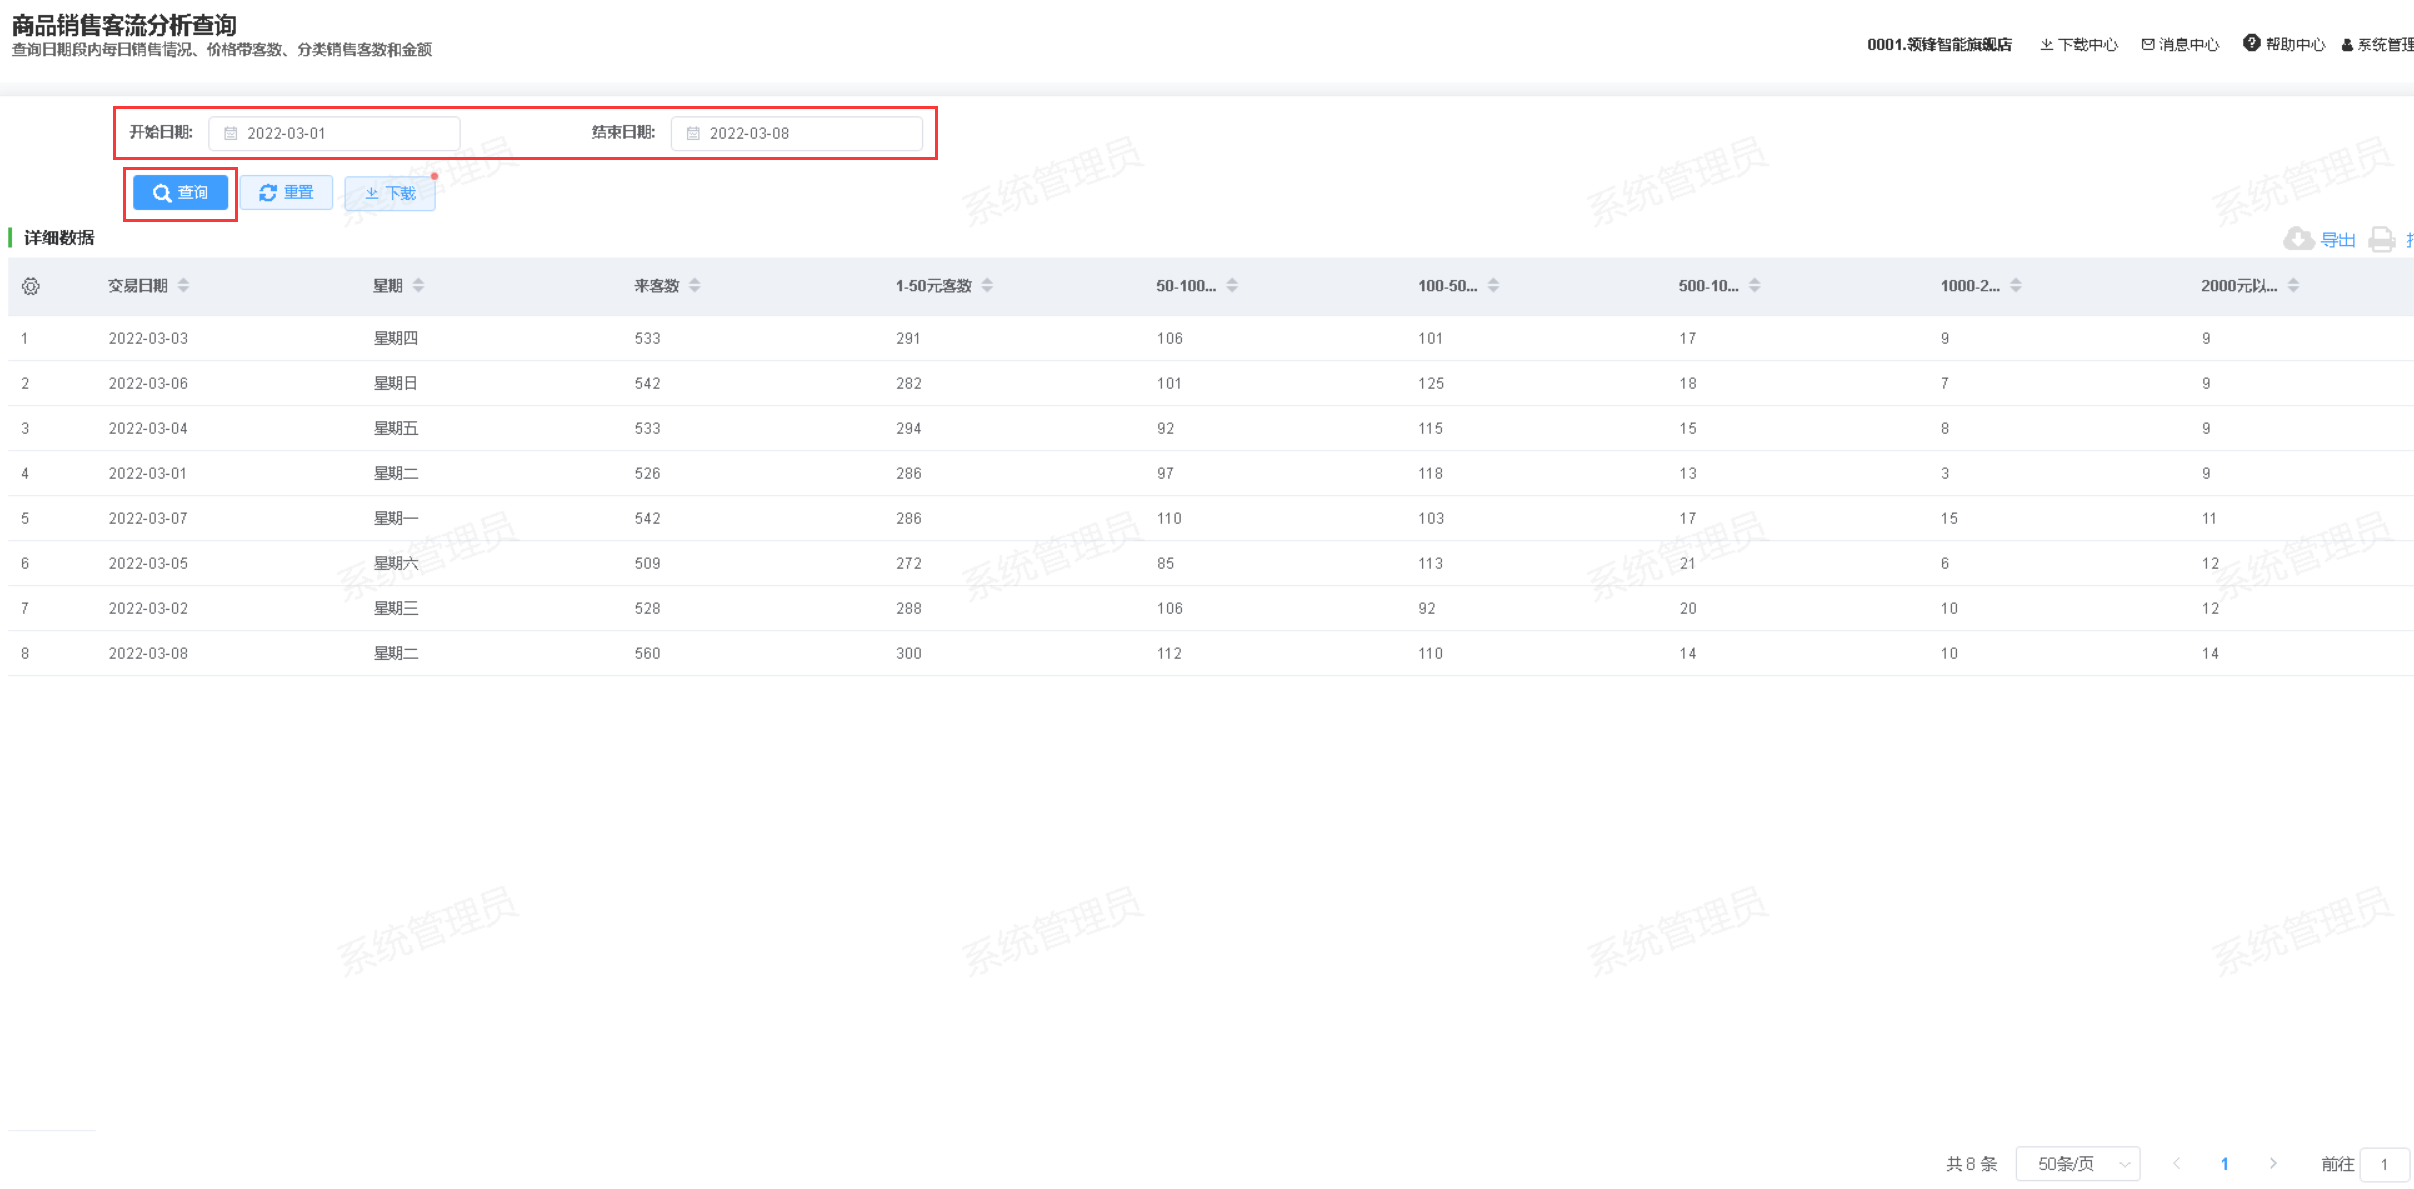Click the table column settings gear icon

click(31, 287)
